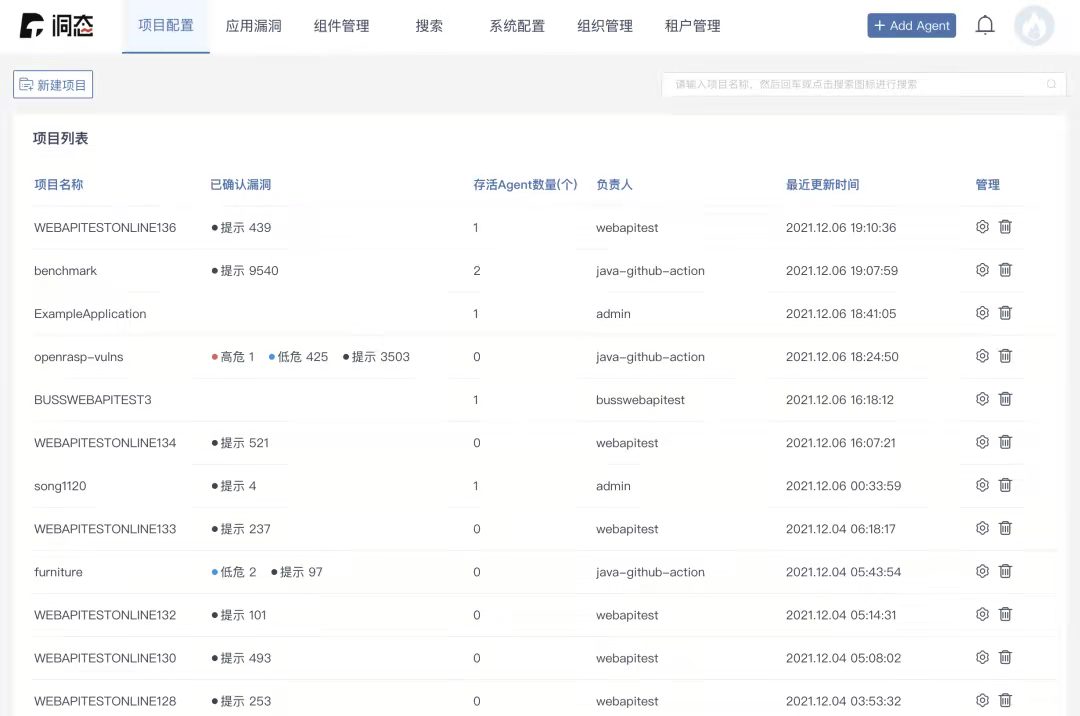Delete the WEBAPITESTONLINE136 project
The width and height of the screenshot is (1080, 716).
(1005, 227)
